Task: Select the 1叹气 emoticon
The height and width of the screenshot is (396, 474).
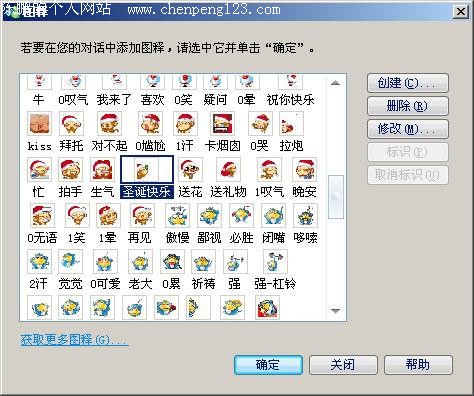Action: pyautogui.click(x=269, y=169)
